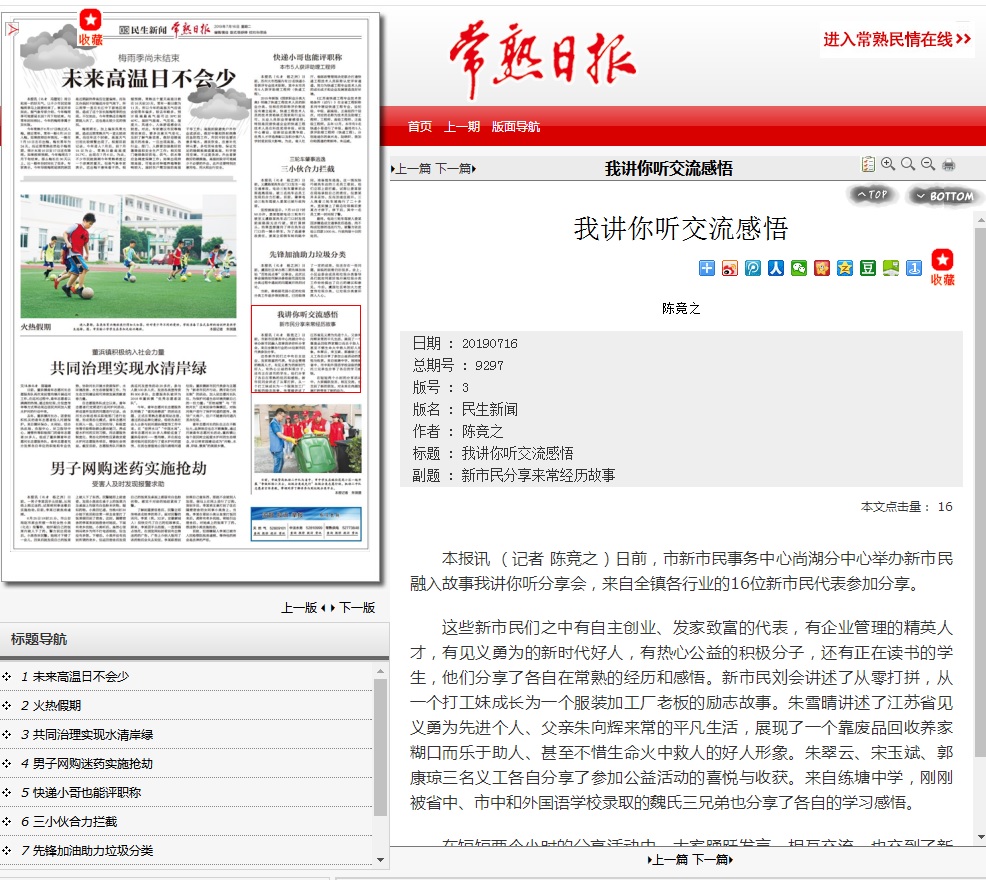Click the blue number-one share icon
986x880 pixels.
pos(914,269)
